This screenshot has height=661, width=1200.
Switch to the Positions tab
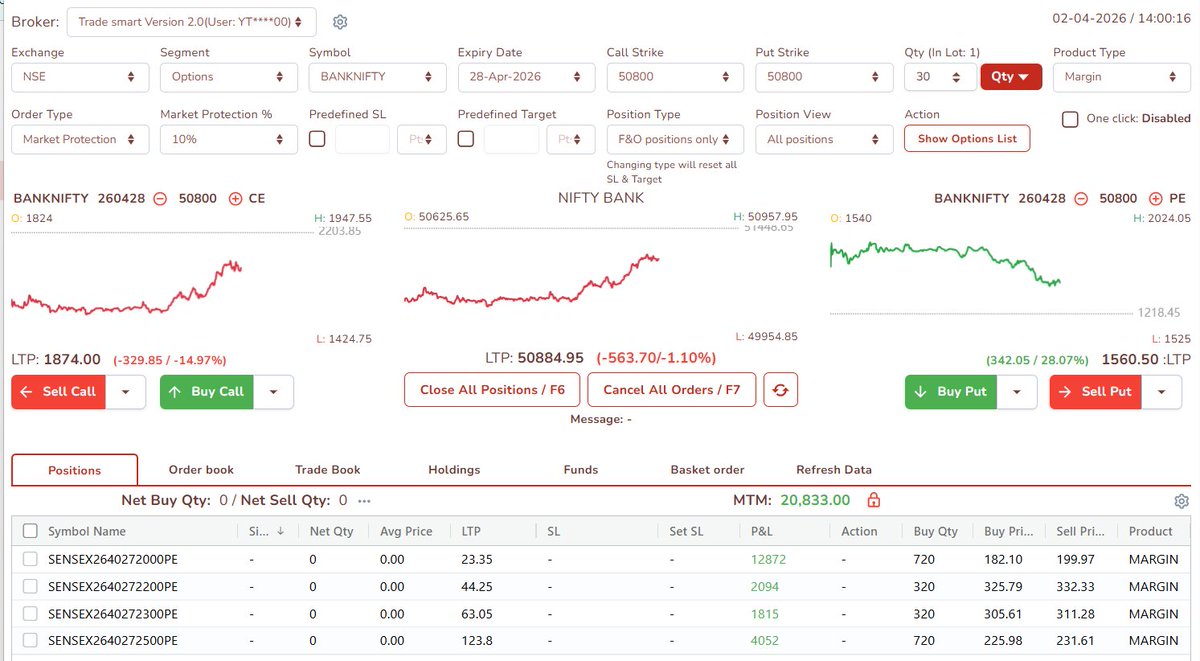(75, 470)
